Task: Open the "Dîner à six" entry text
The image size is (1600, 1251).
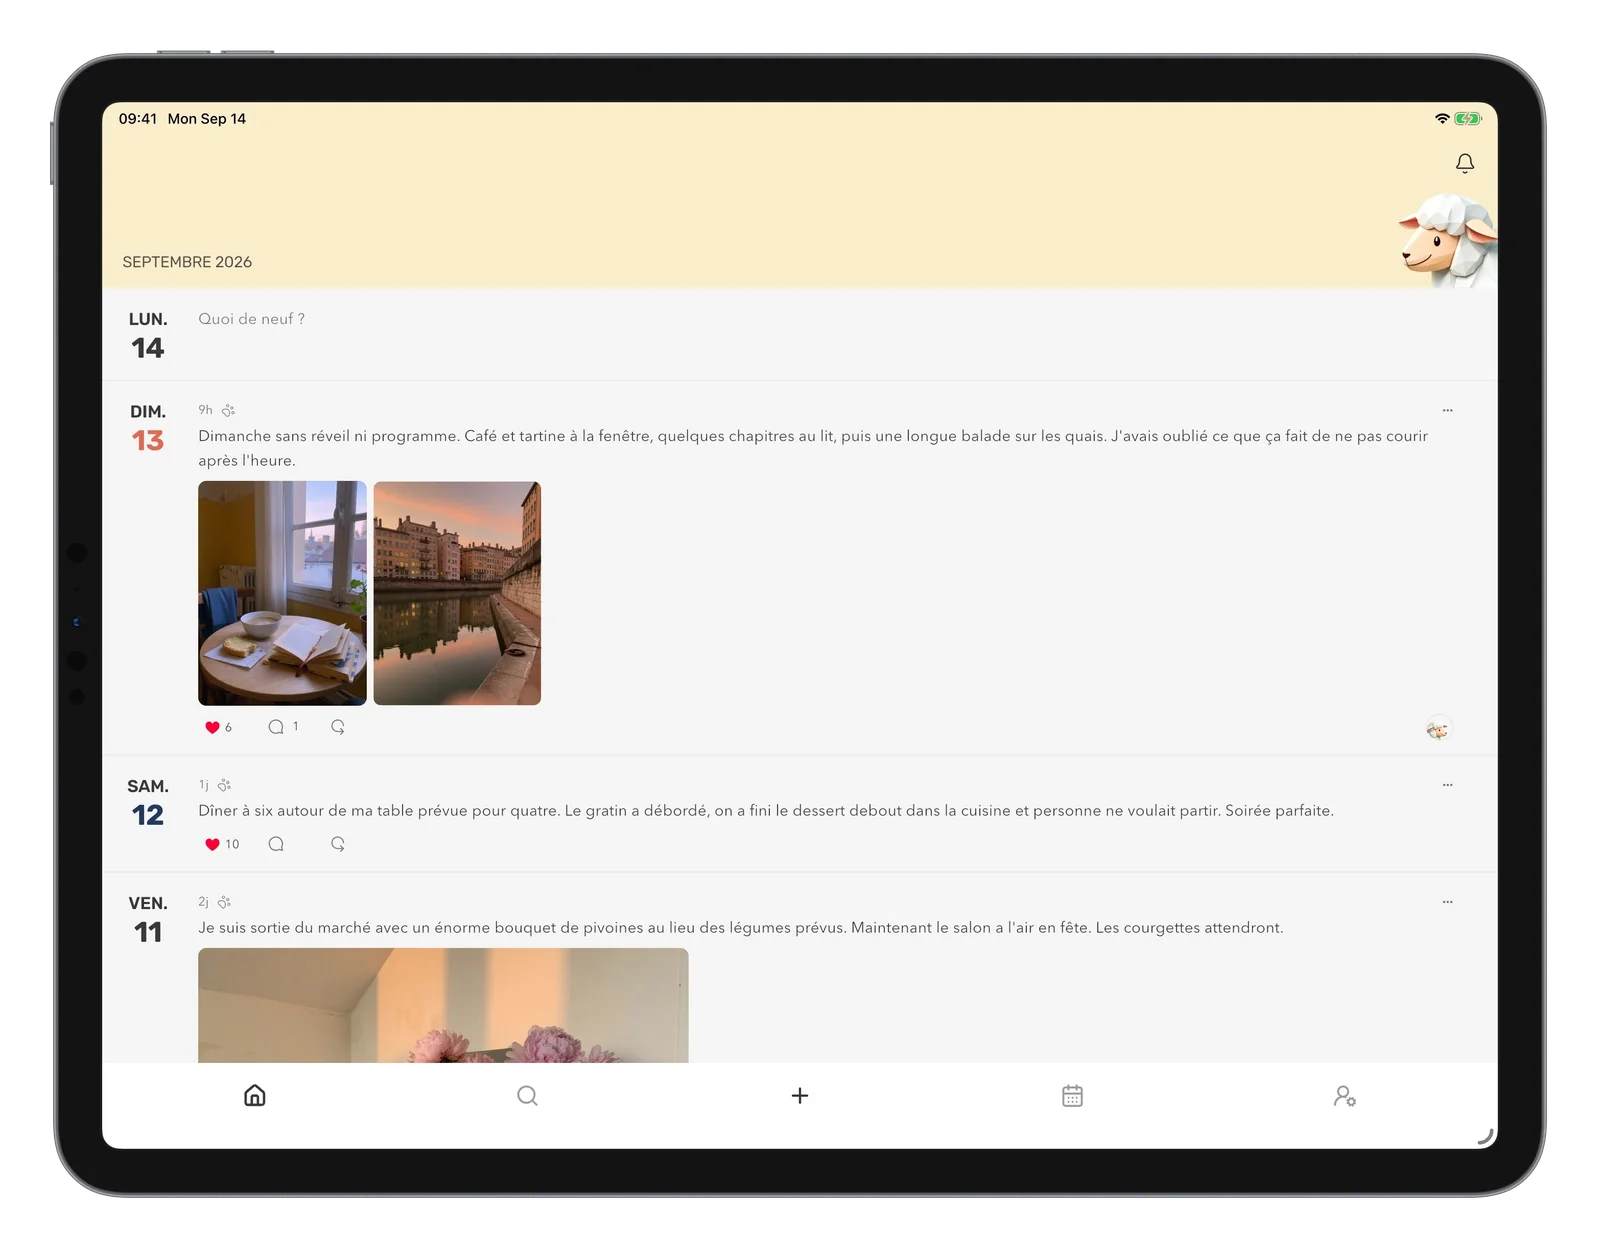Action: click(x=766, y=811)
